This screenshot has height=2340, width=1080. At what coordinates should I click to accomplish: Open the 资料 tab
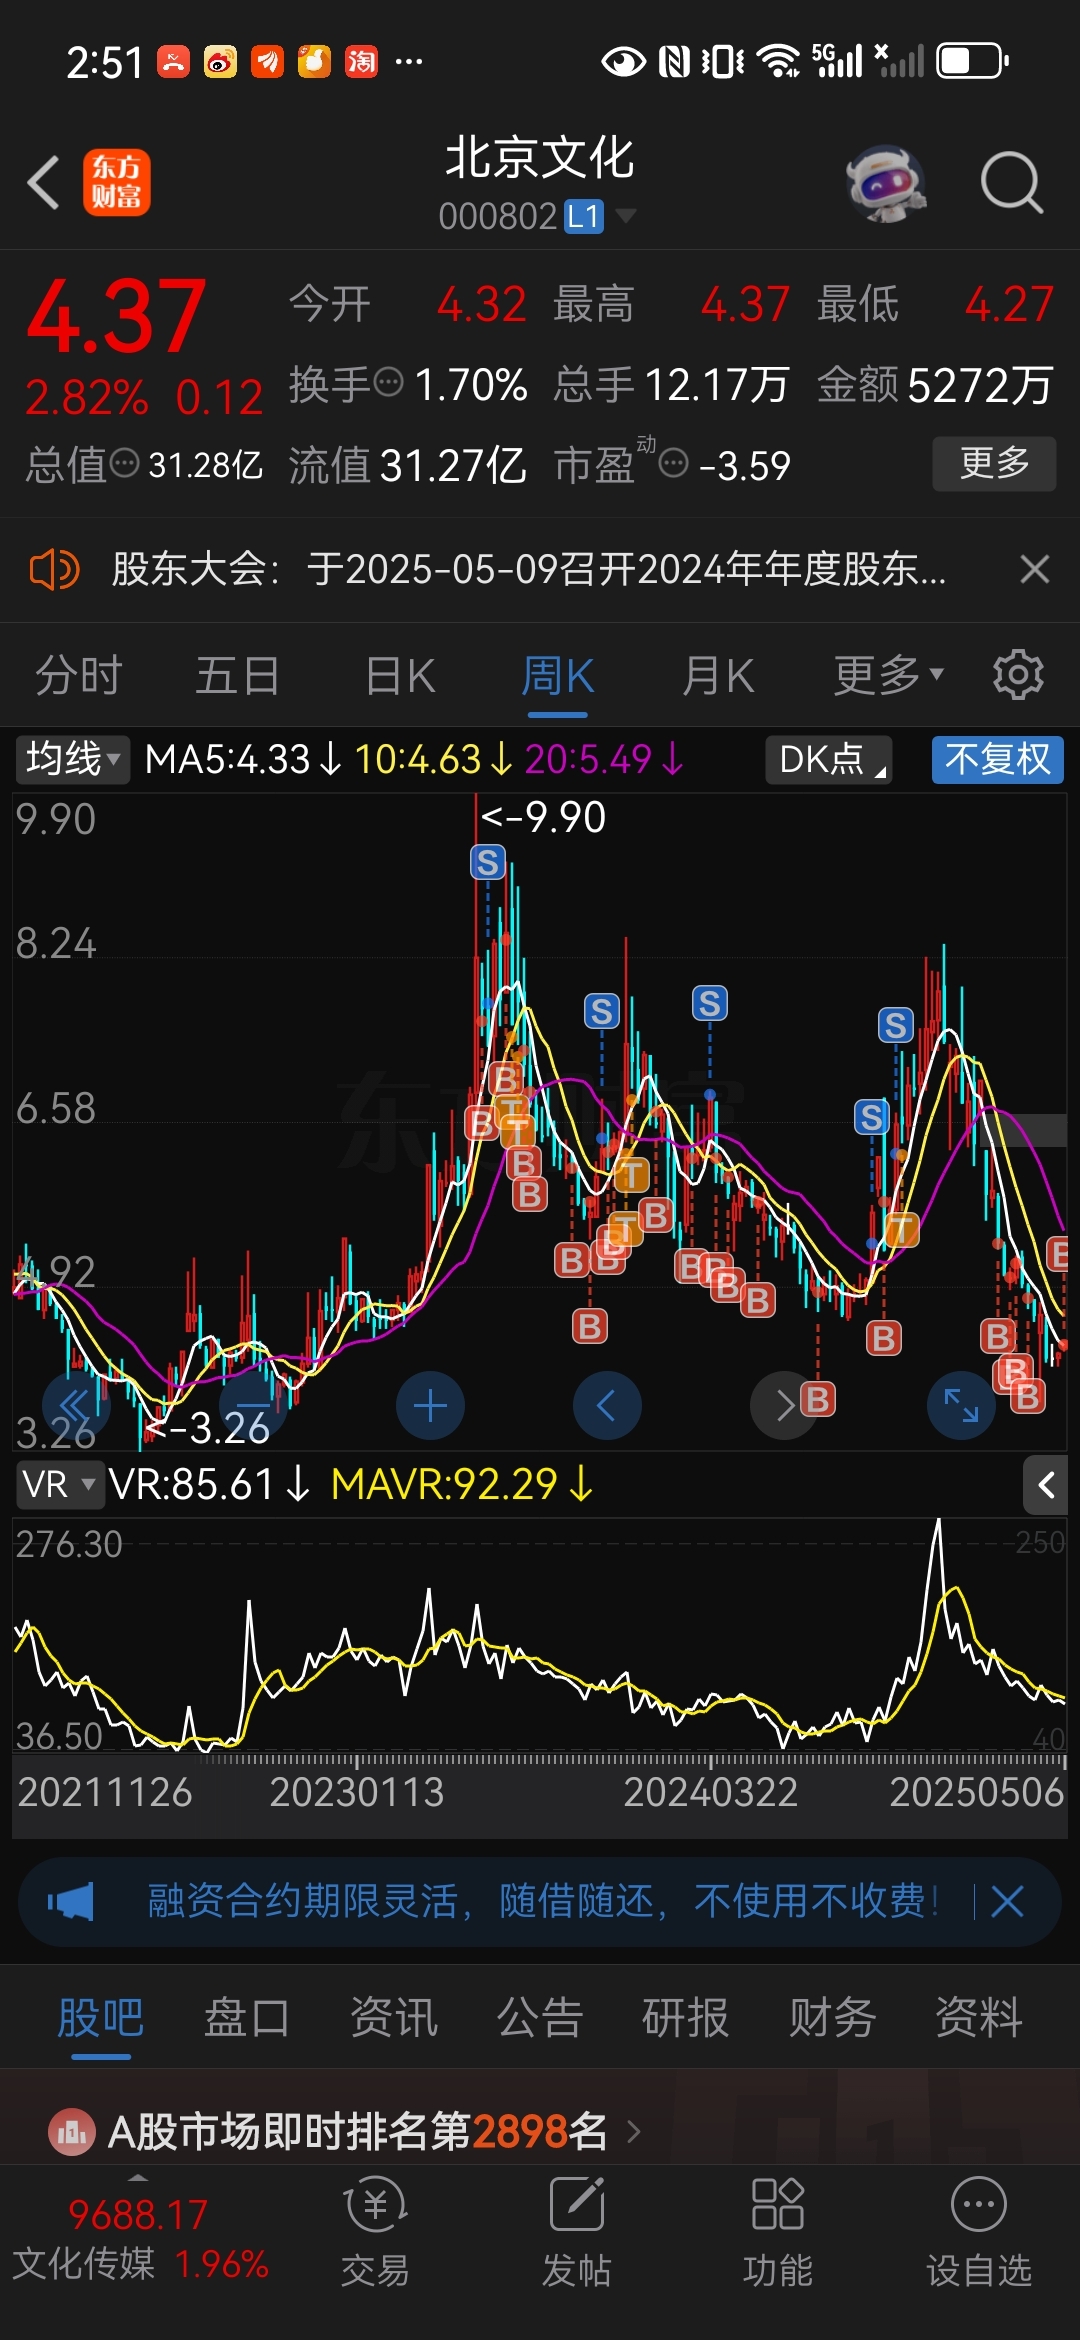[x=978, y=2017]
